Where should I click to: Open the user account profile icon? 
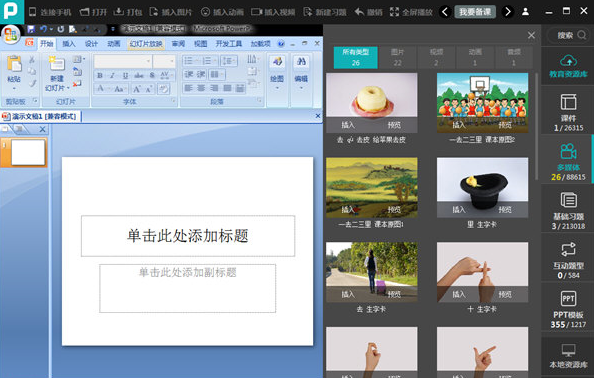[x=525, y=12]
